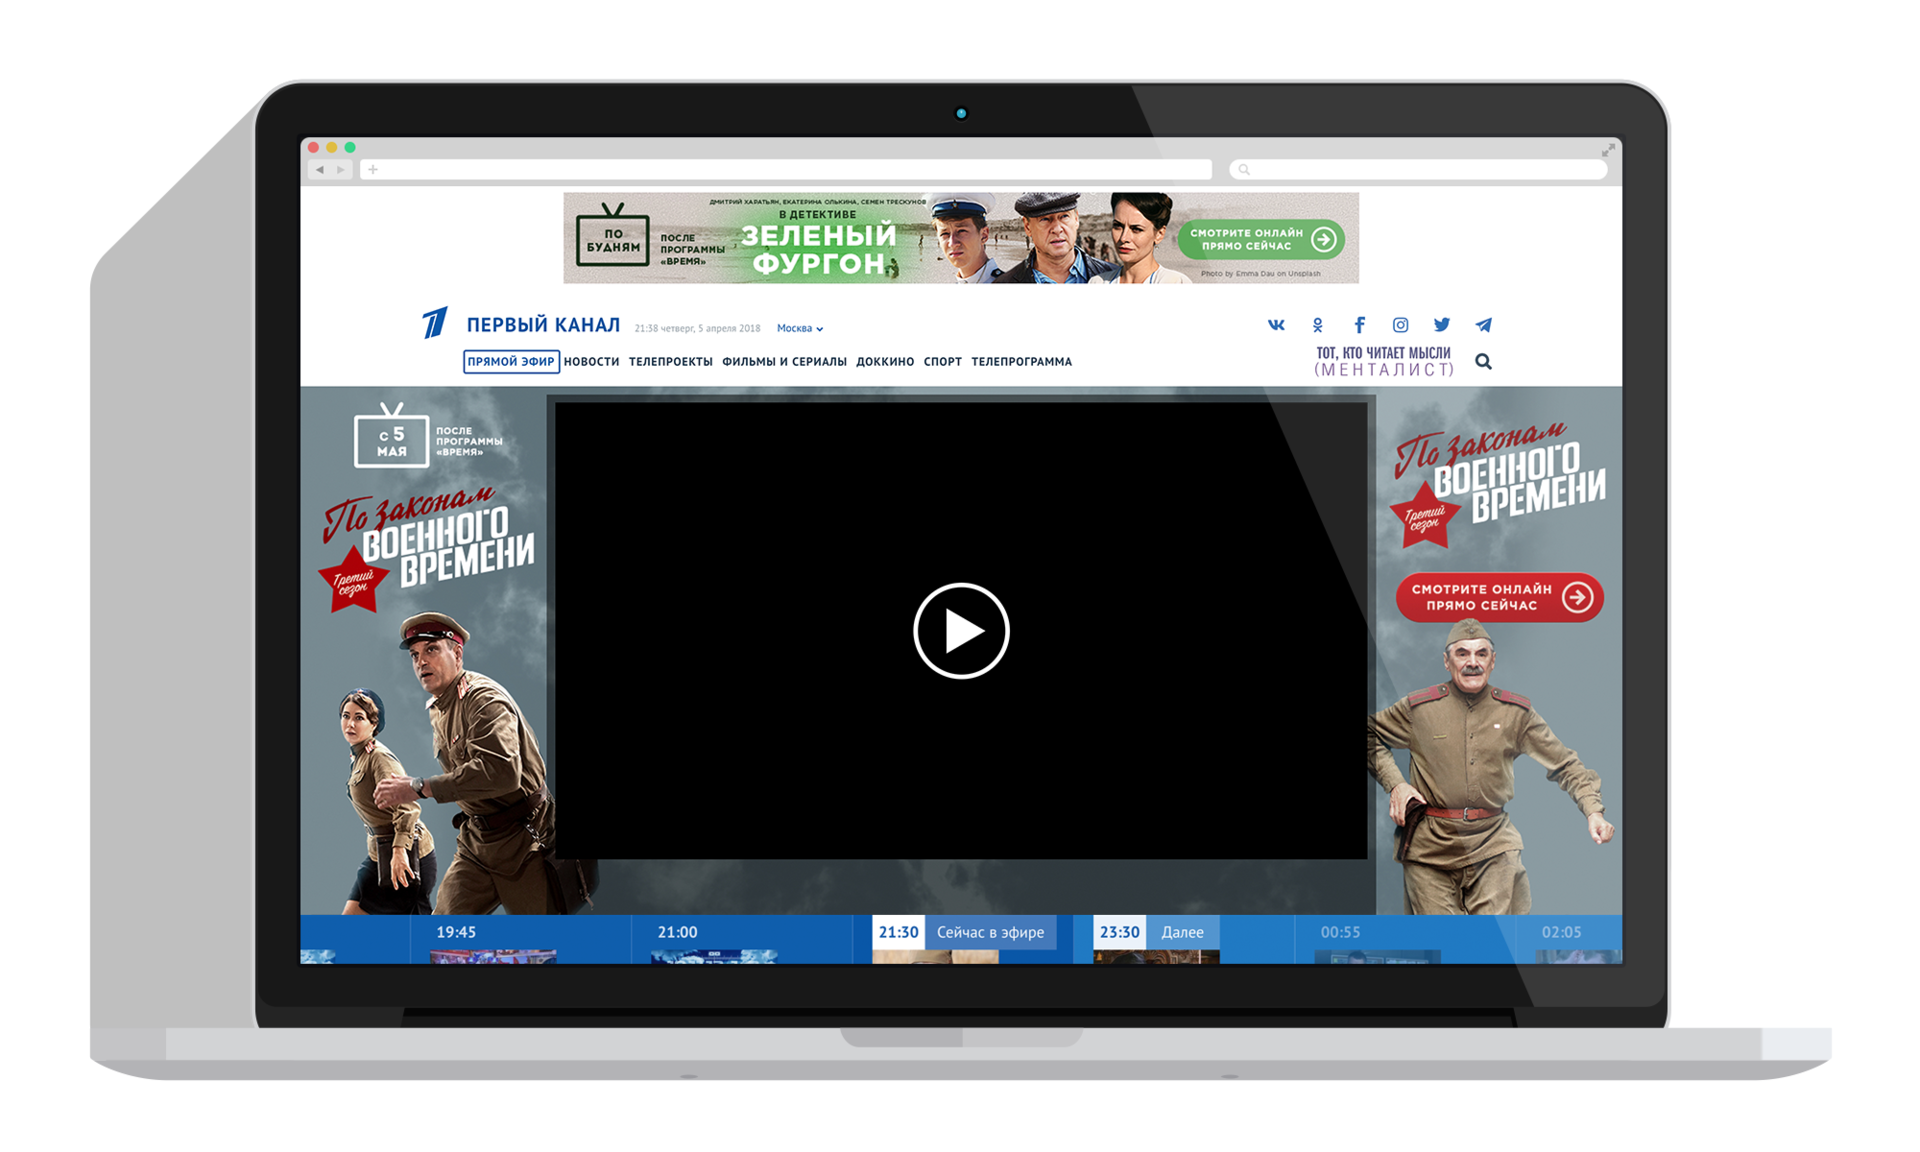Open the VK social page icon
This screenshot has width=1920, height=1152.
click(x=1276, y=325)
